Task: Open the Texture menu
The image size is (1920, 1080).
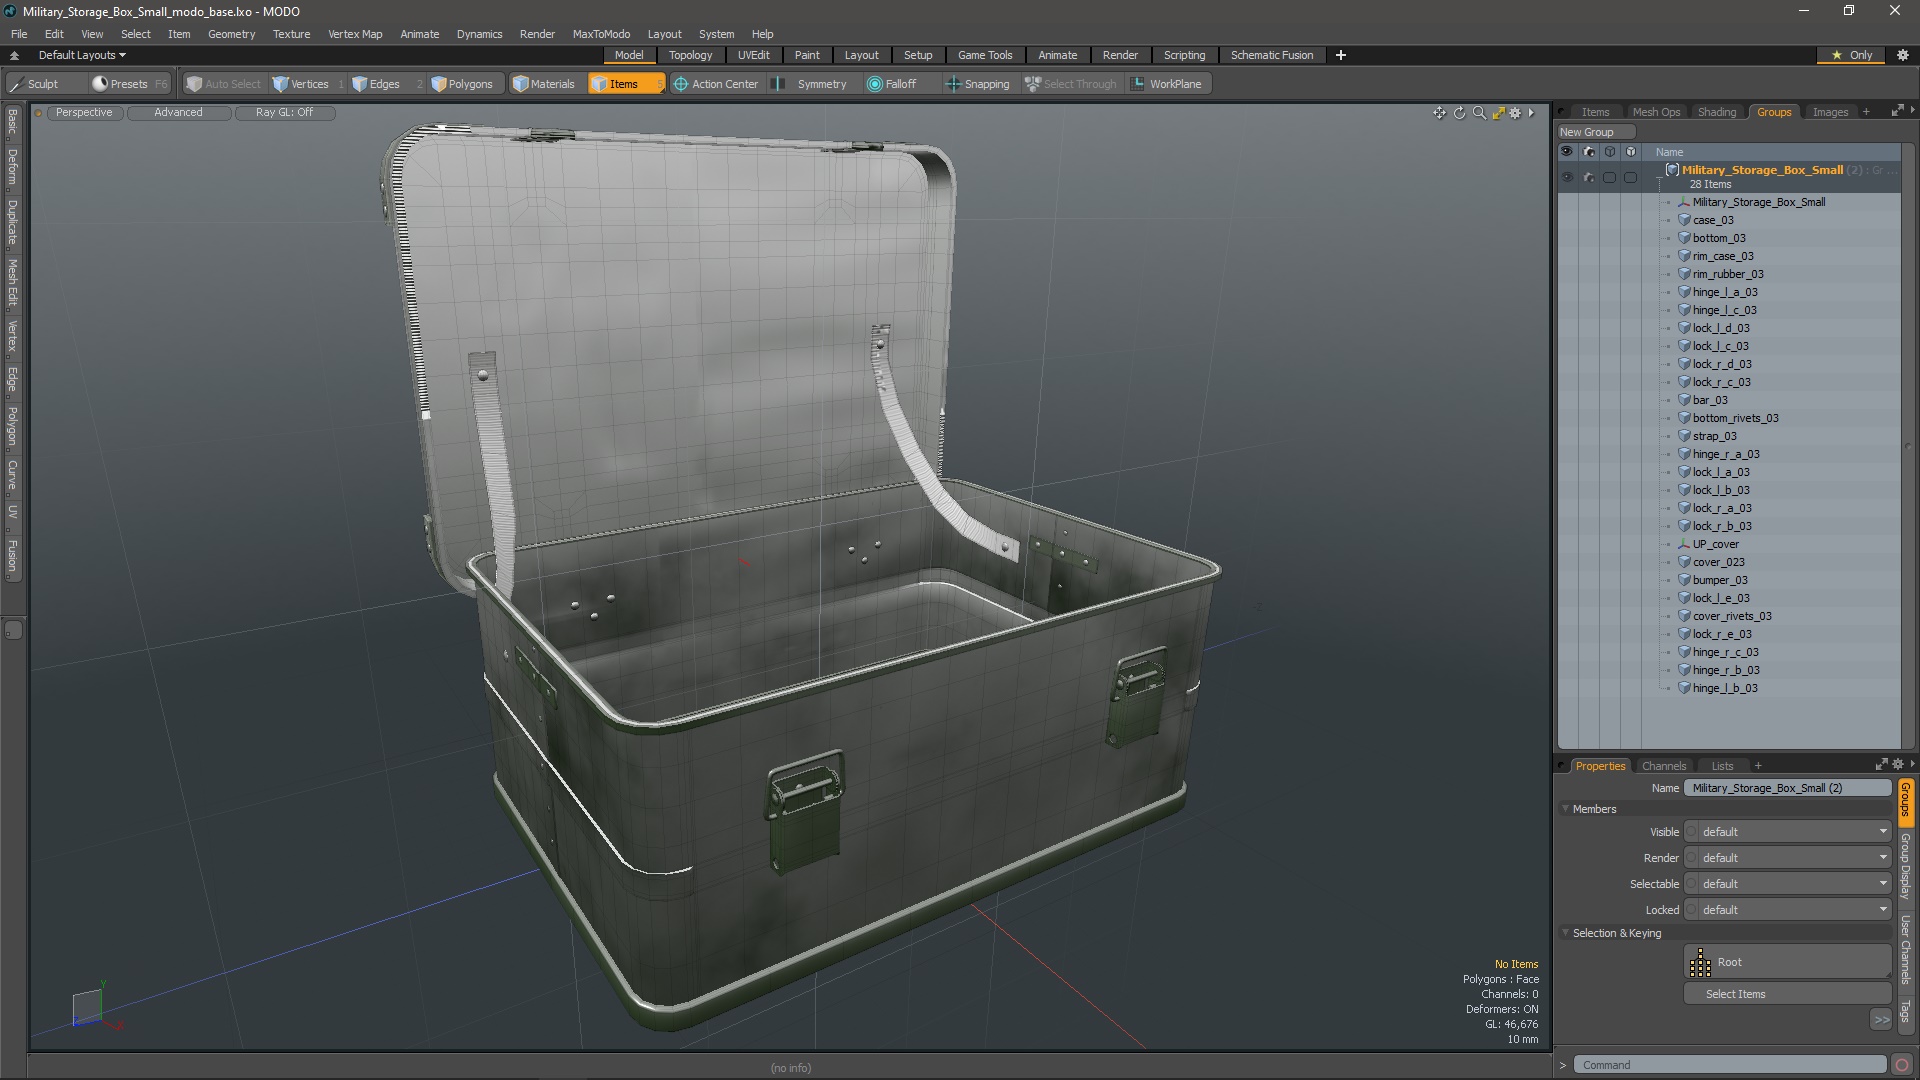Action: coord(291,34)
